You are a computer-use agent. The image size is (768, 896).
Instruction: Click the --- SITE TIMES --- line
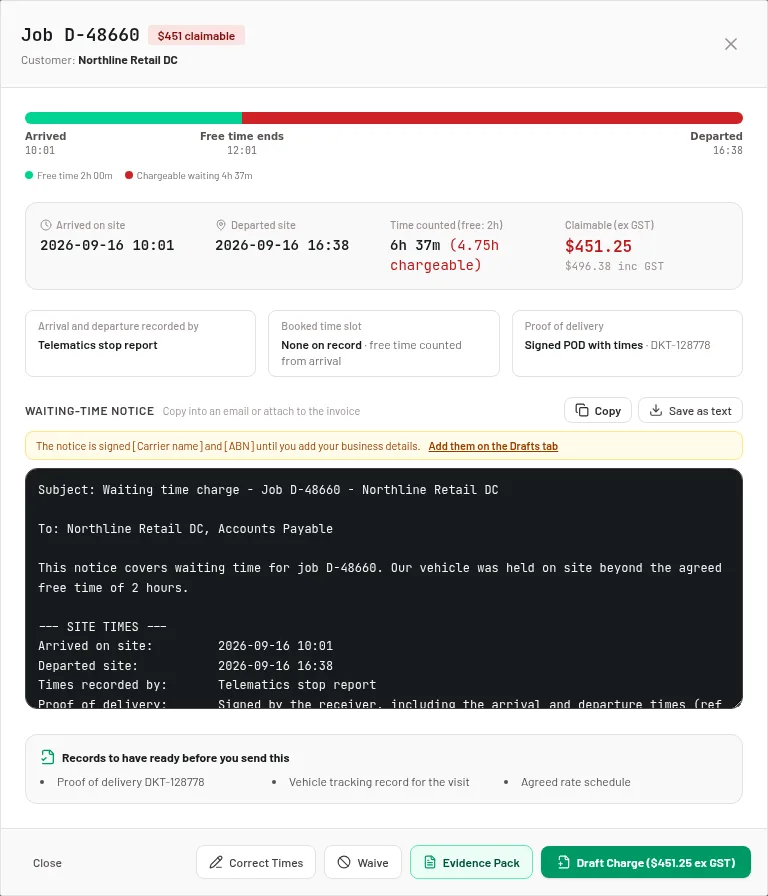(x=102, y=626)
